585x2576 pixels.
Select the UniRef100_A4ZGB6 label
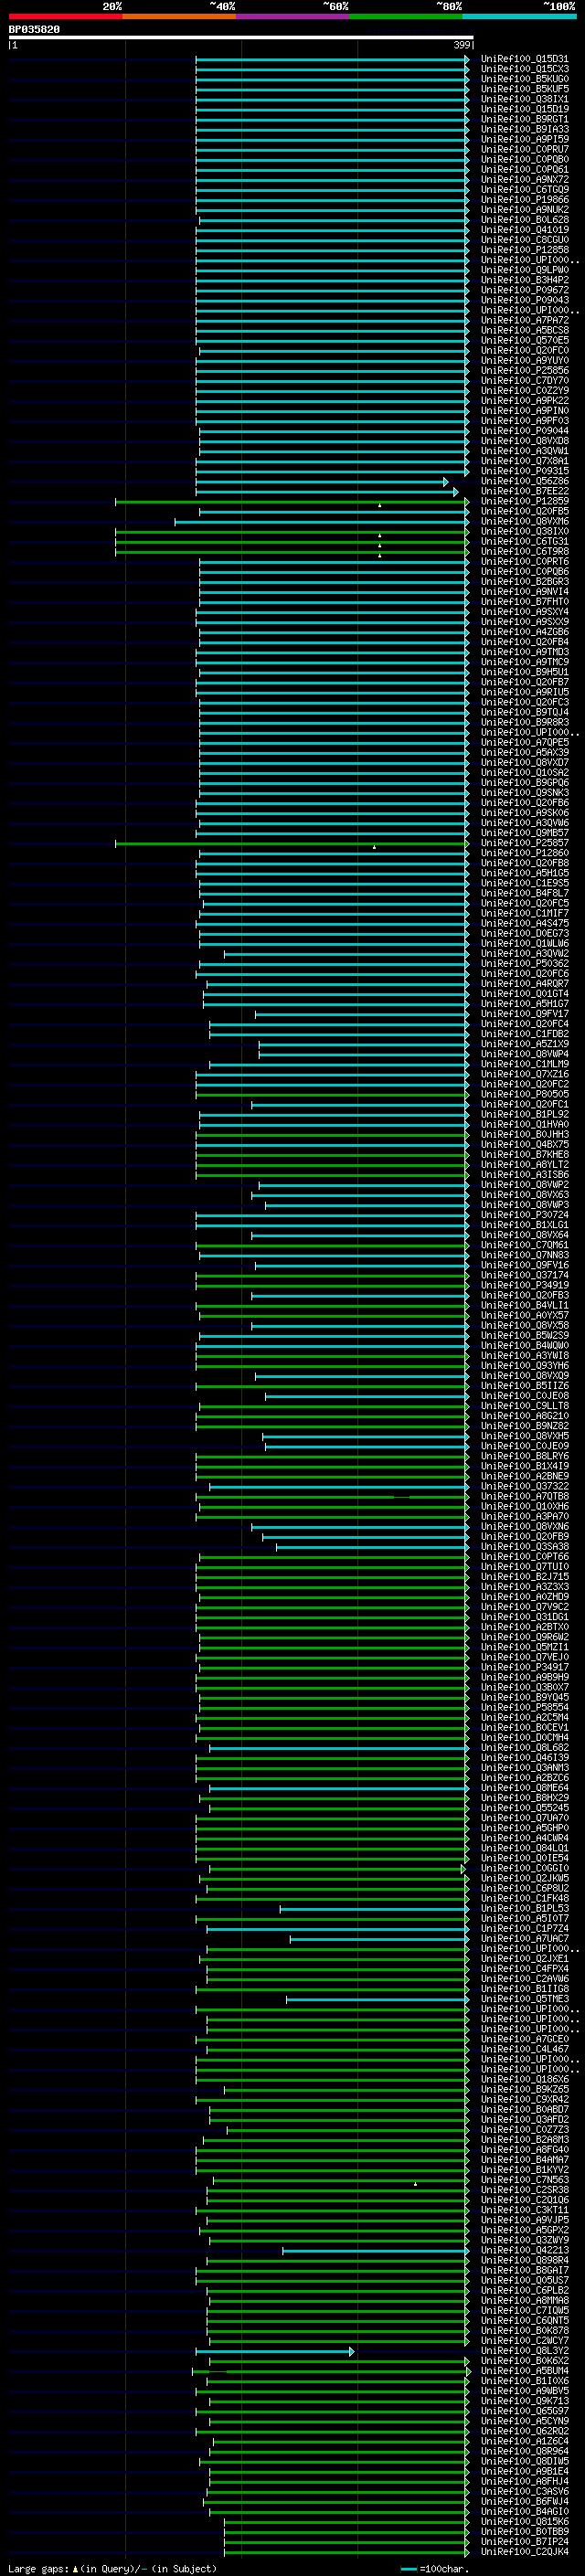525,632
